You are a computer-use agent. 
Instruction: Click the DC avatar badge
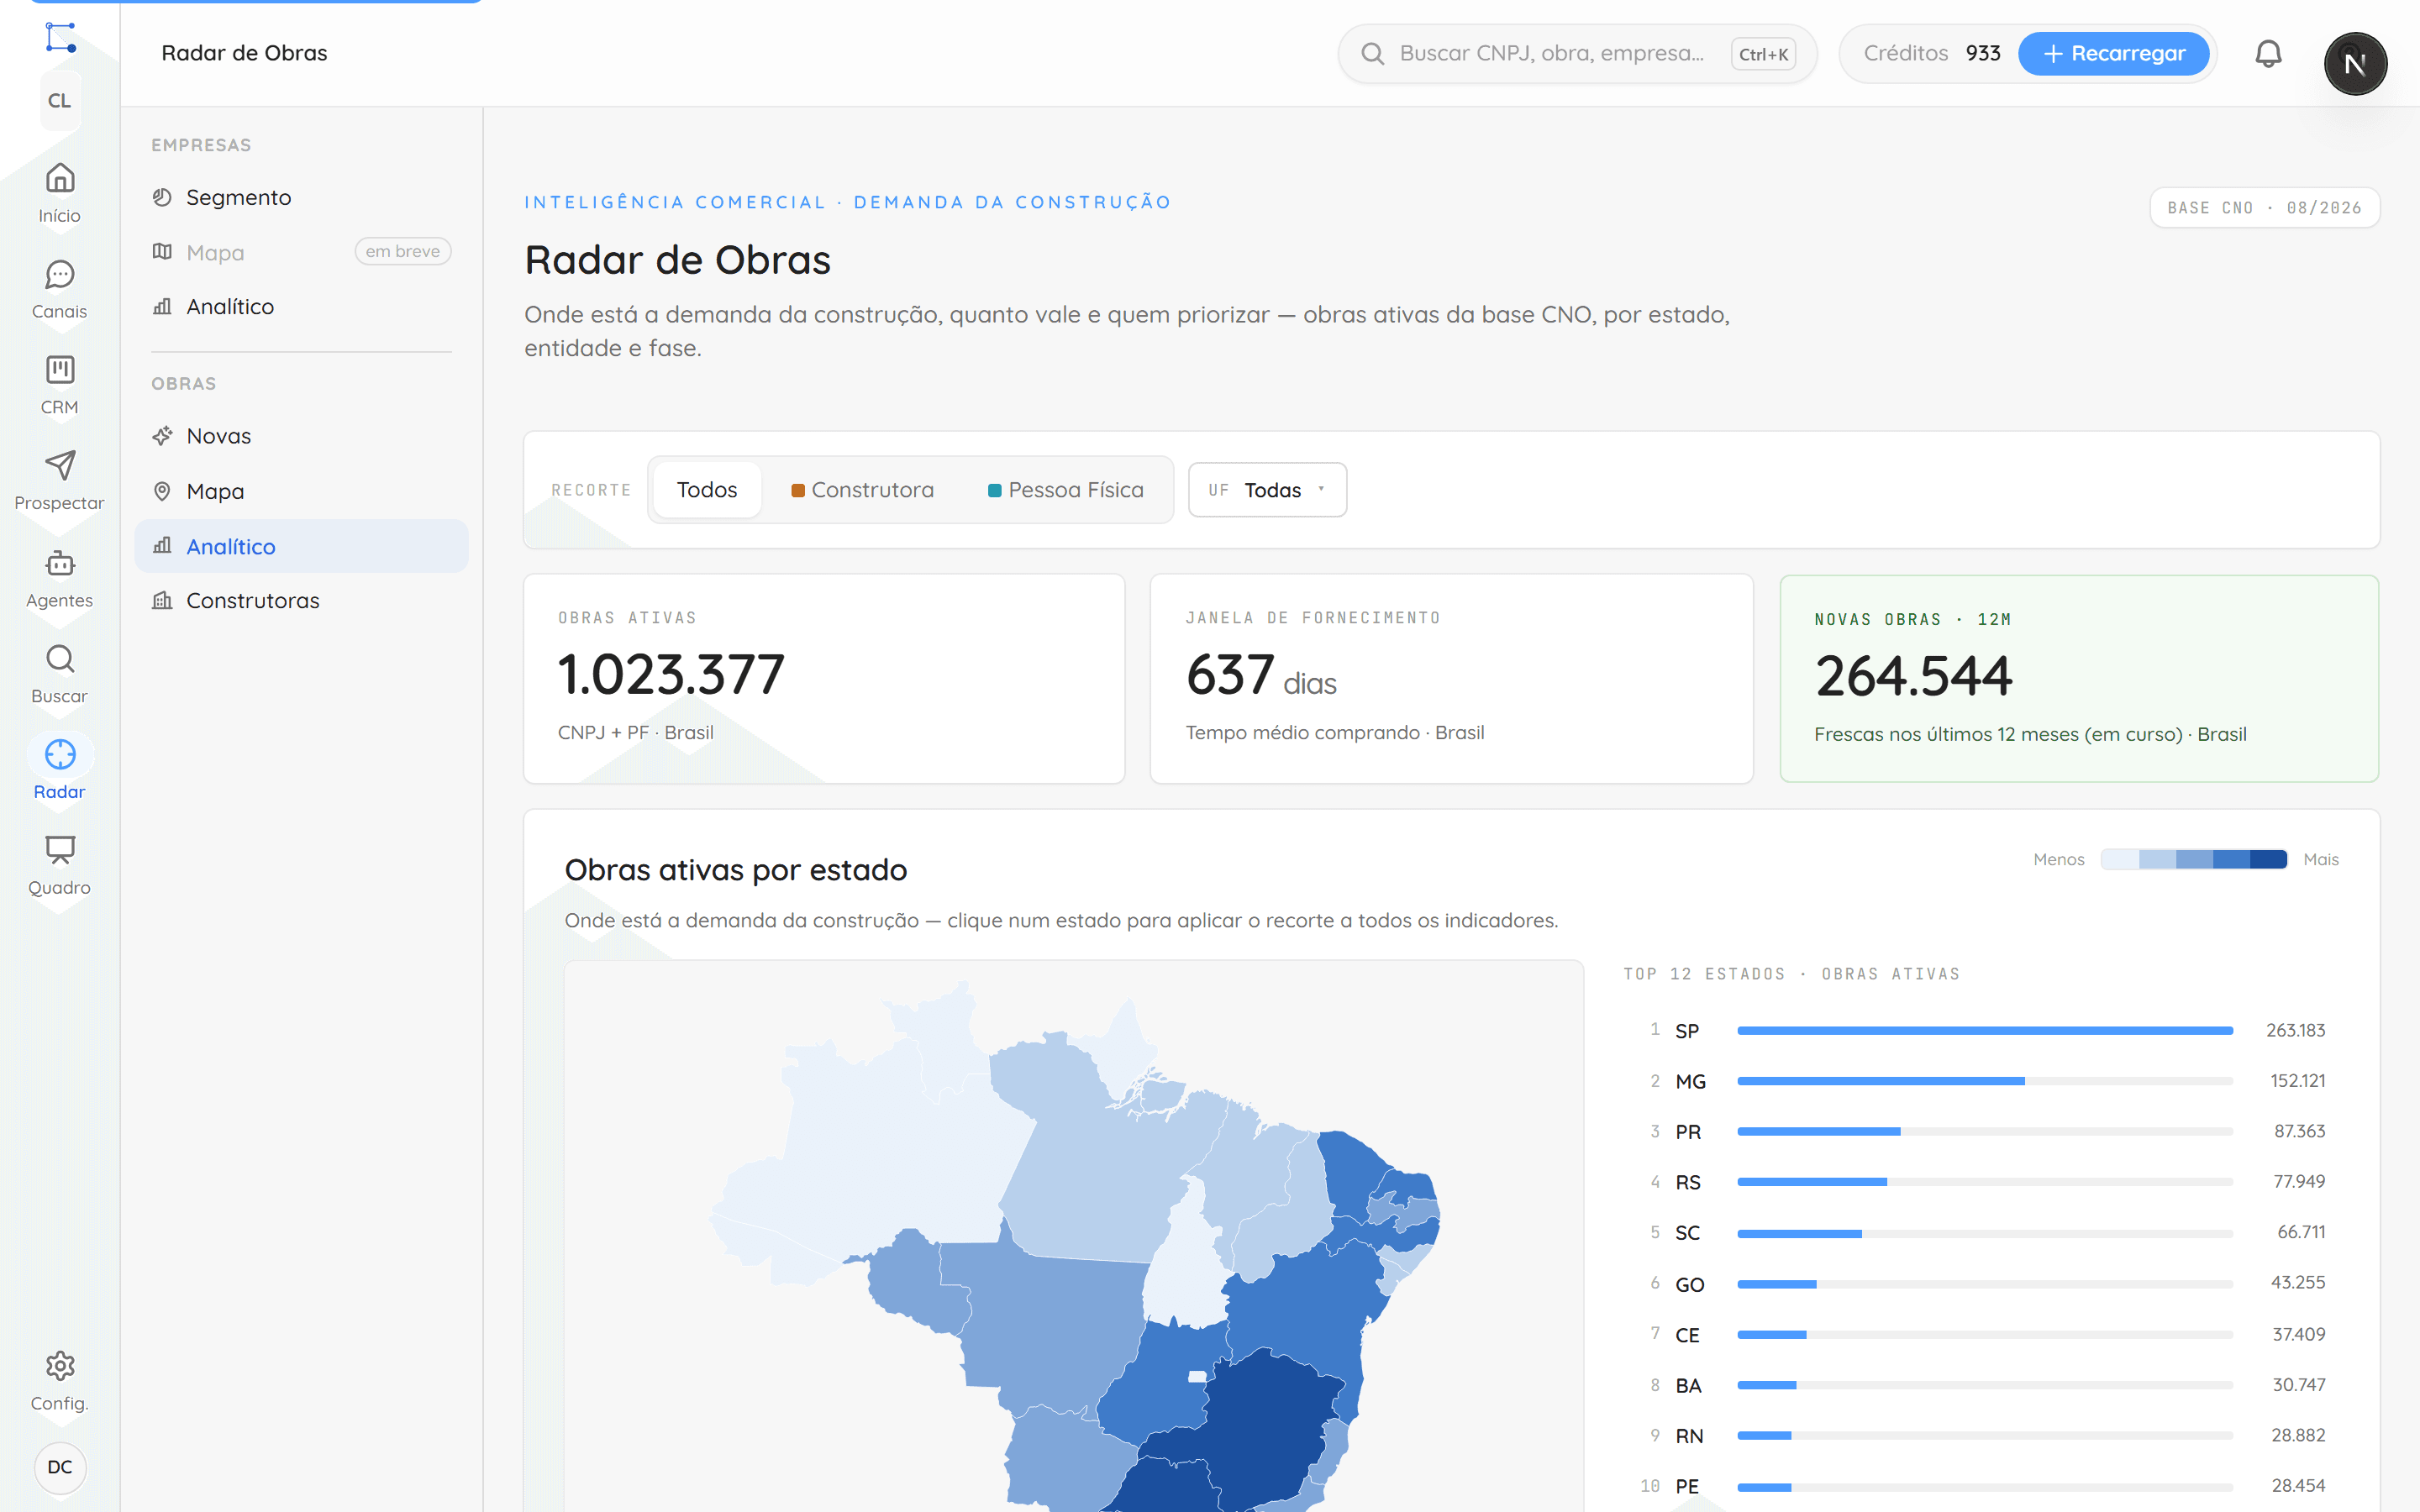(60, 1467)
